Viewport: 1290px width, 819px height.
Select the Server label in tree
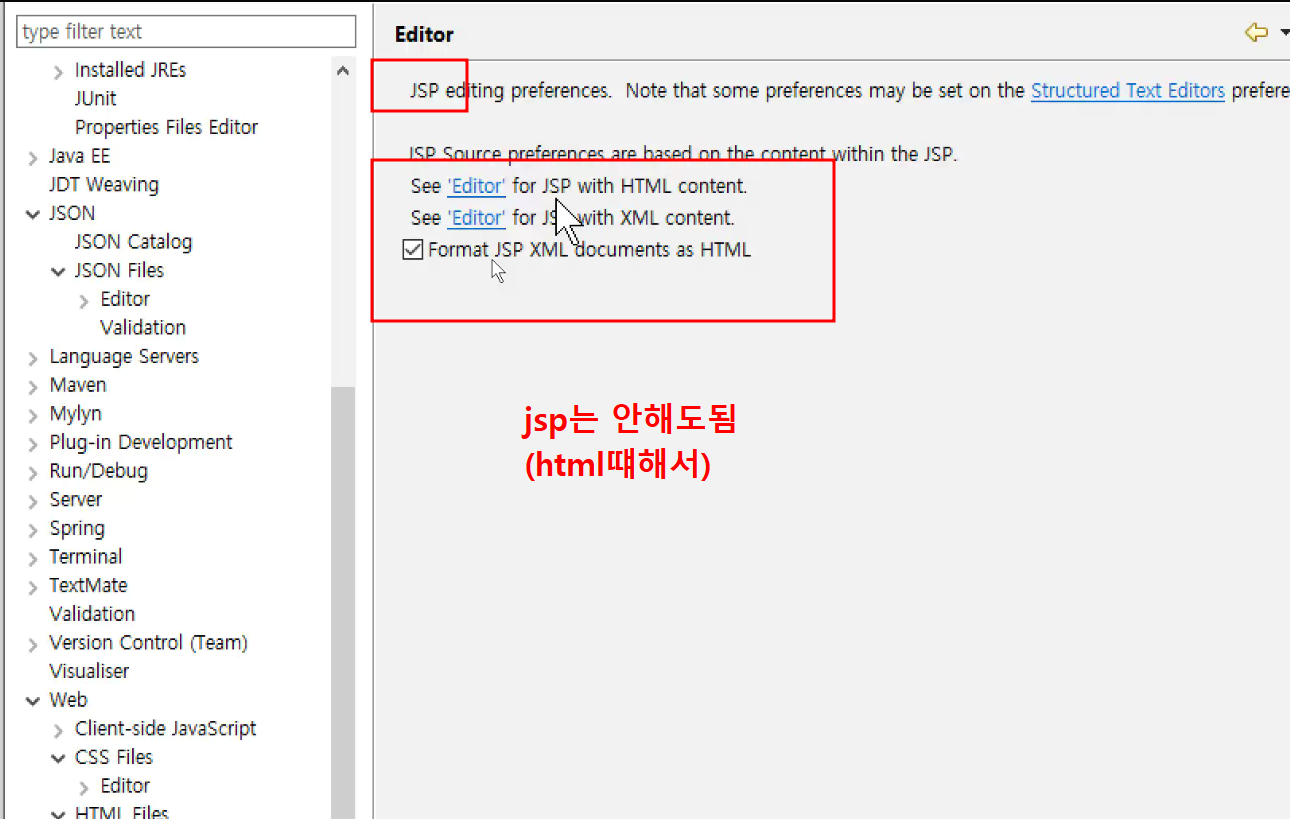[x=76, y=500]
